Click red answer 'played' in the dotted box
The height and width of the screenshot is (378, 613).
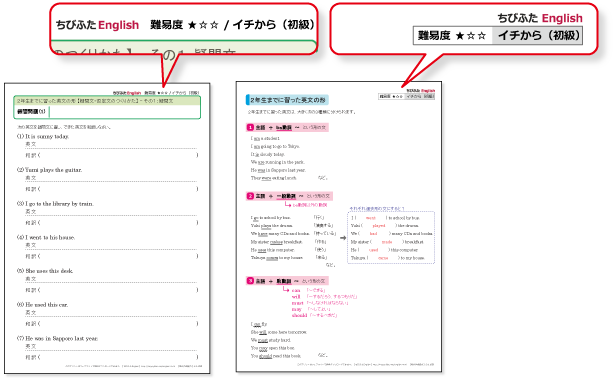(378, 226)
